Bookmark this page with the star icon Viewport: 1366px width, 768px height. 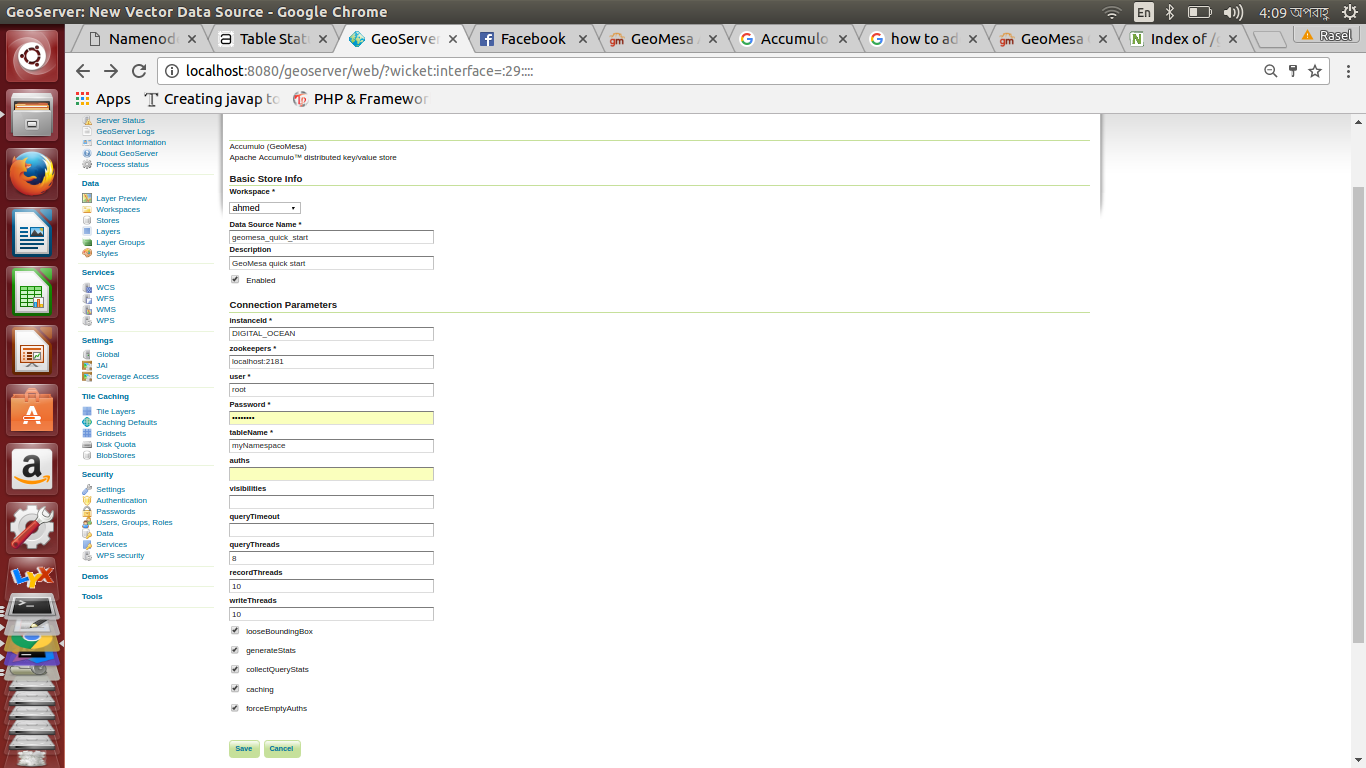tap(1315, 71)
